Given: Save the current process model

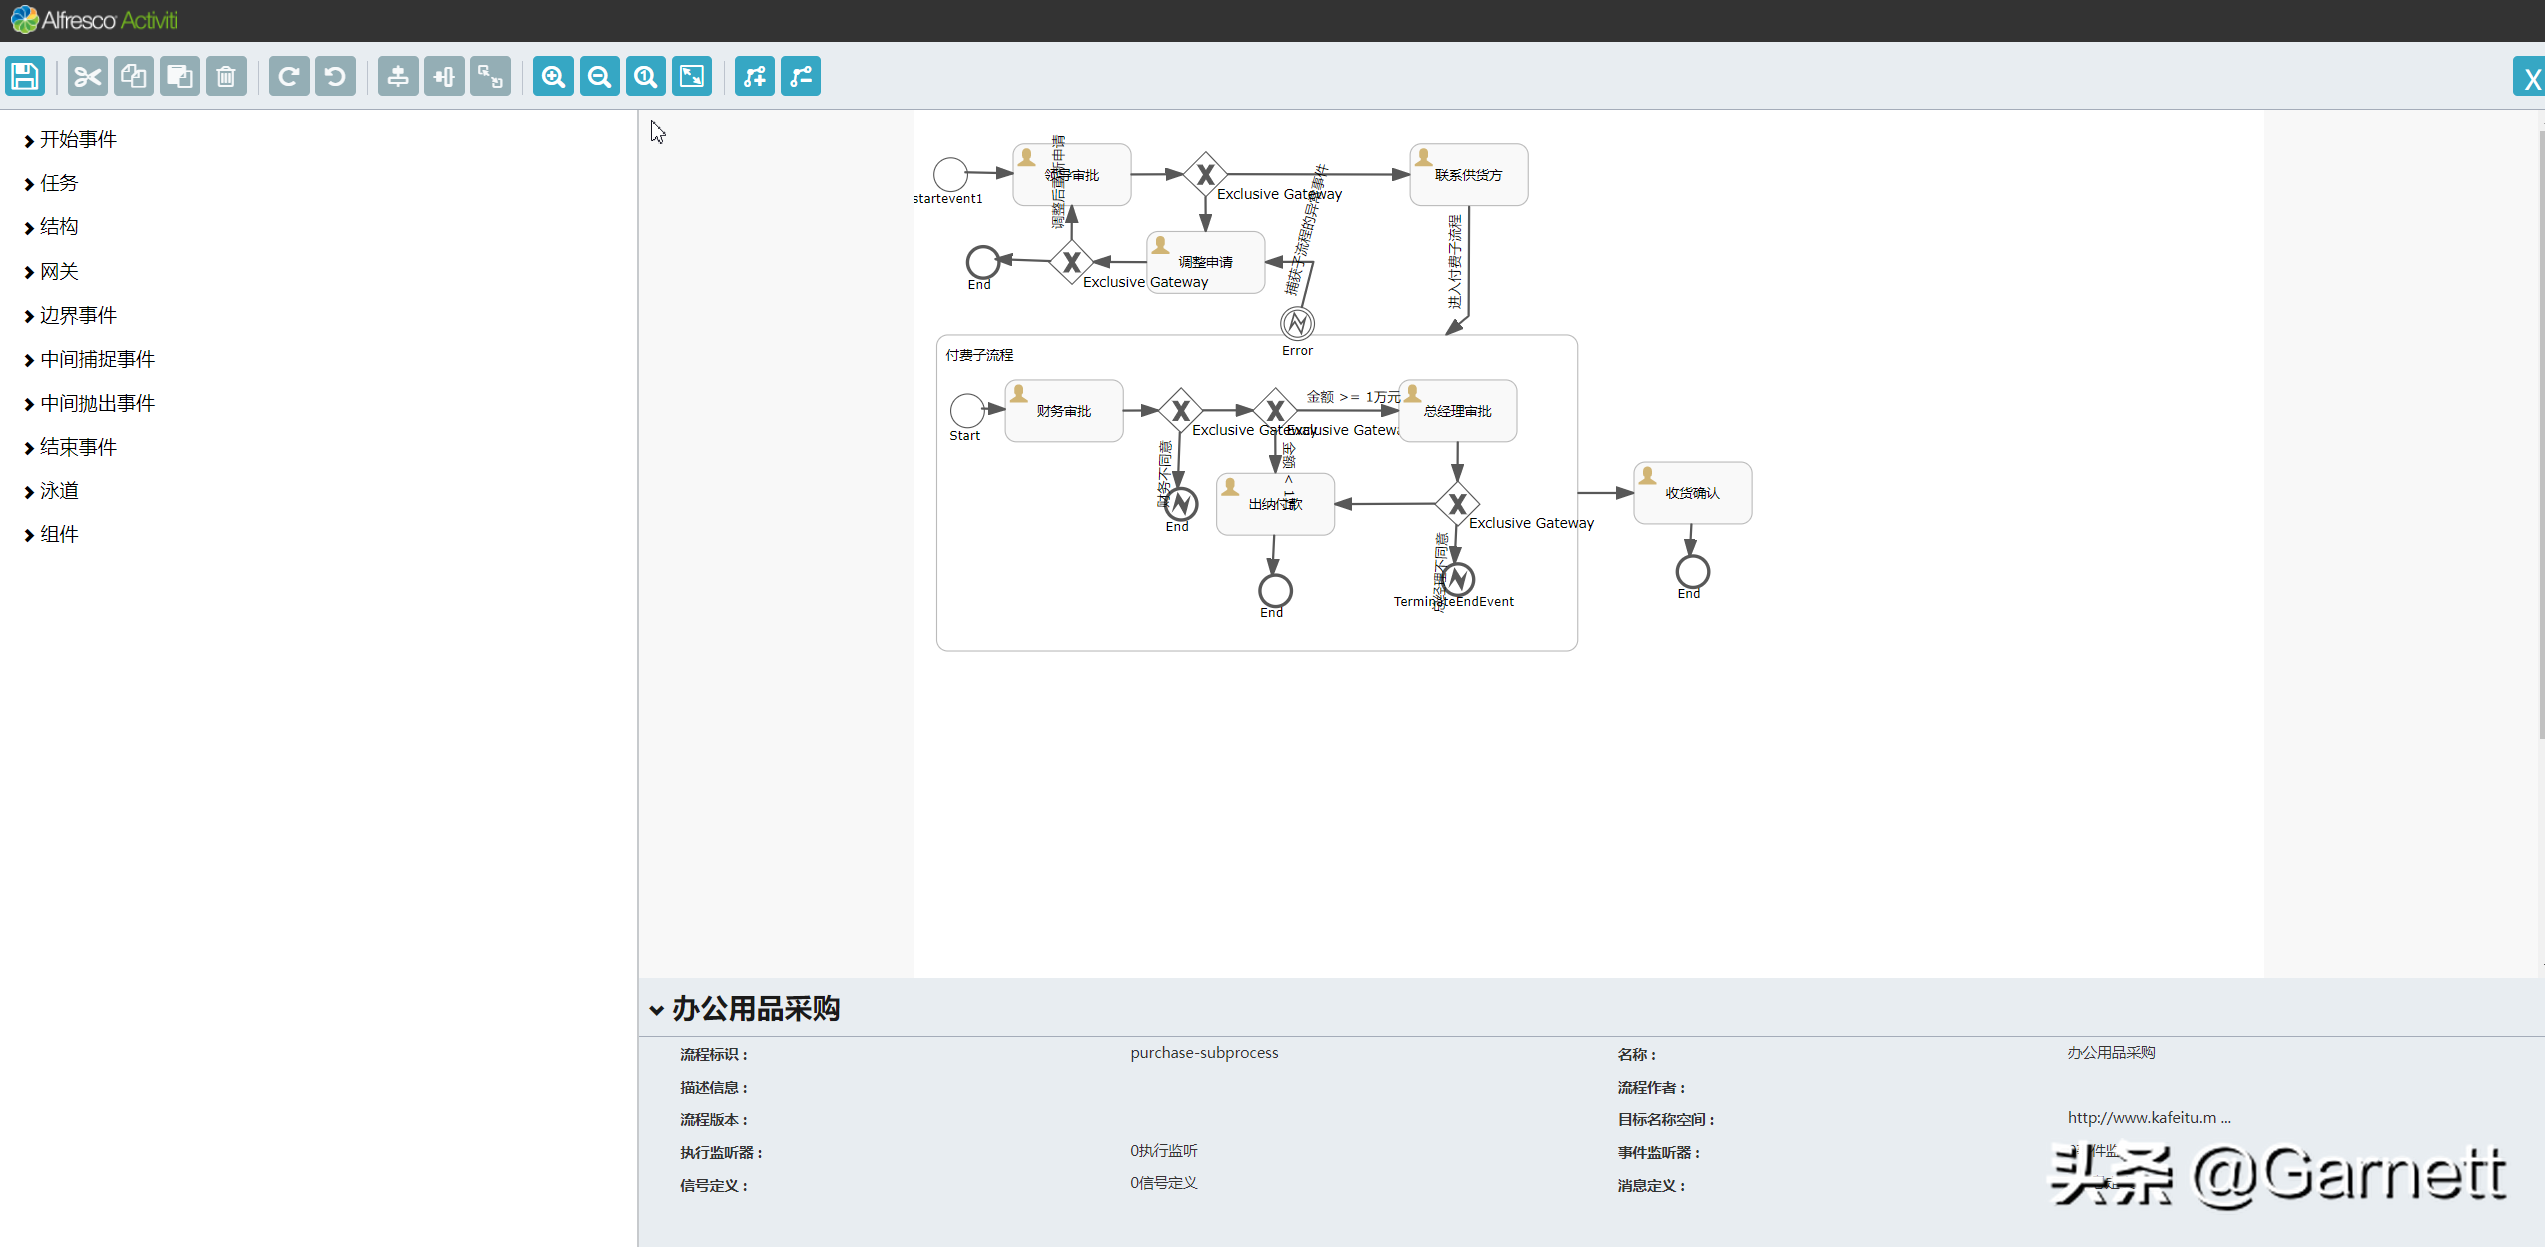Looking at the screenshot, I should coord(25,75).
